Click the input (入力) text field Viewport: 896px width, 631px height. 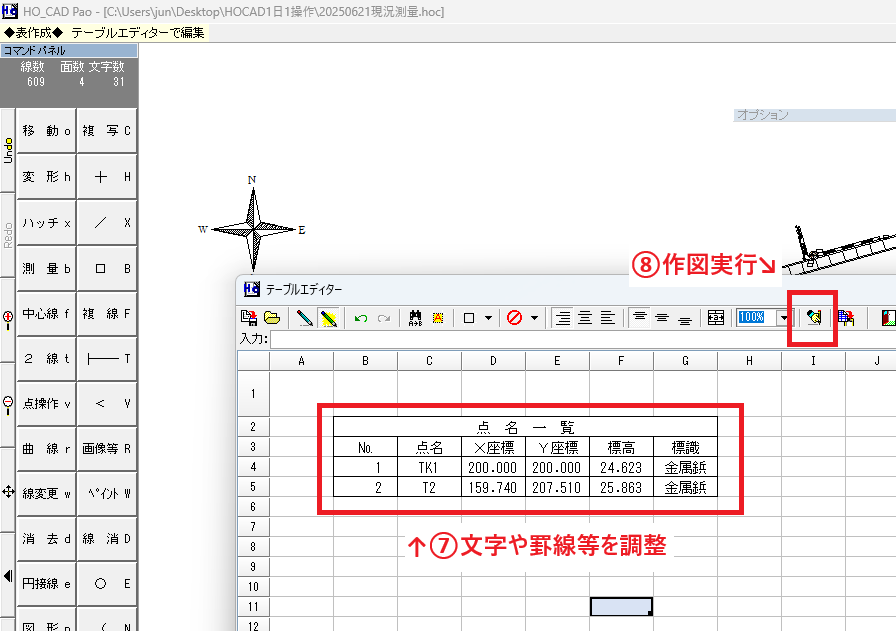pyautogui.click(x=583, y=340)
